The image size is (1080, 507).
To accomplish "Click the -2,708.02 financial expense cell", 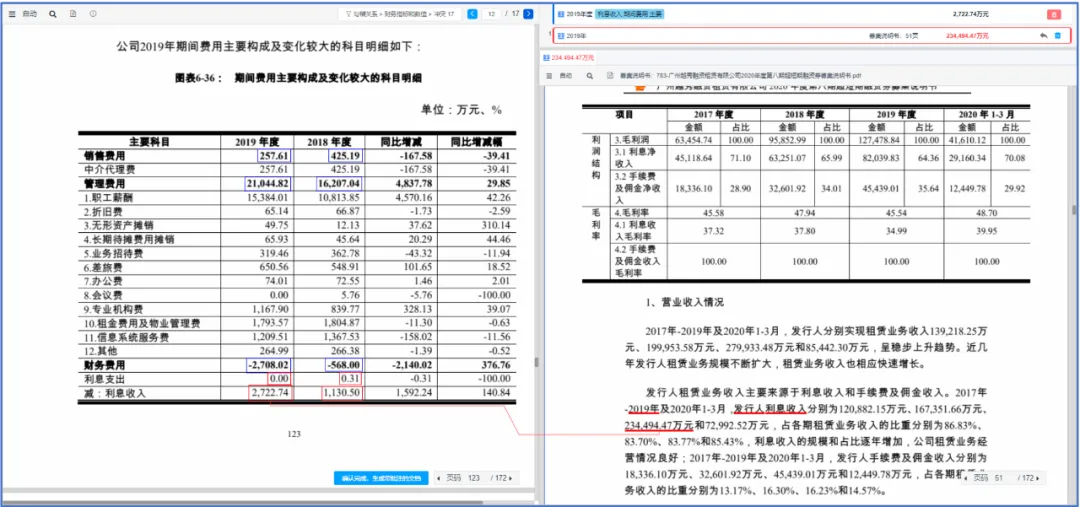I will pos(269,365).
